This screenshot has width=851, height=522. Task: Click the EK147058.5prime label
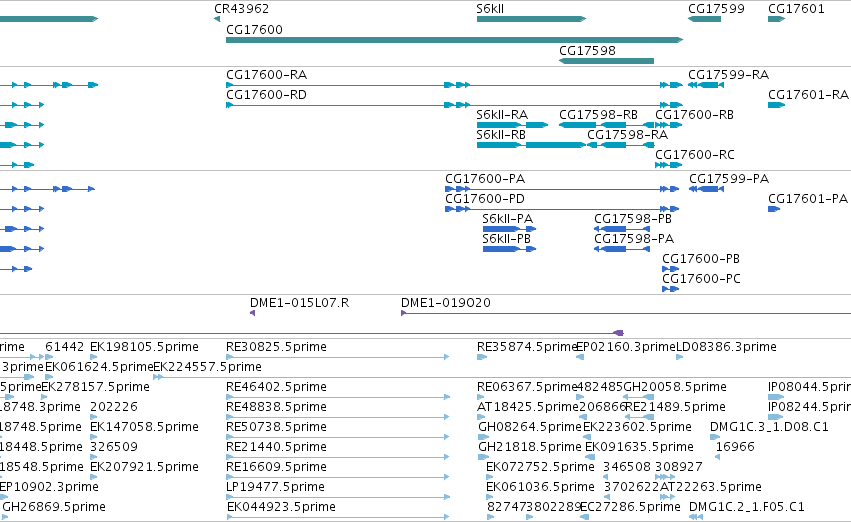coord(144,427)
